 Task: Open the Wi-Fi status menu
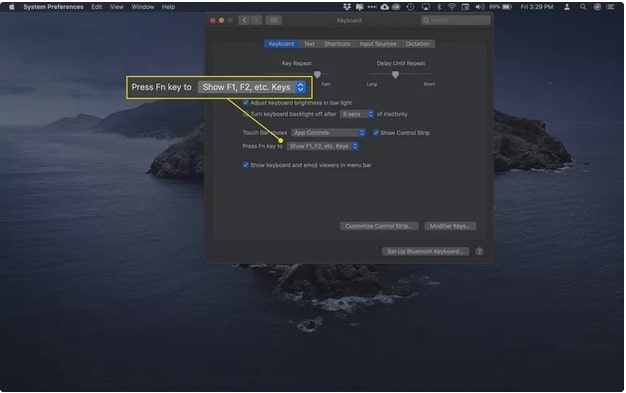coord(452,7)
